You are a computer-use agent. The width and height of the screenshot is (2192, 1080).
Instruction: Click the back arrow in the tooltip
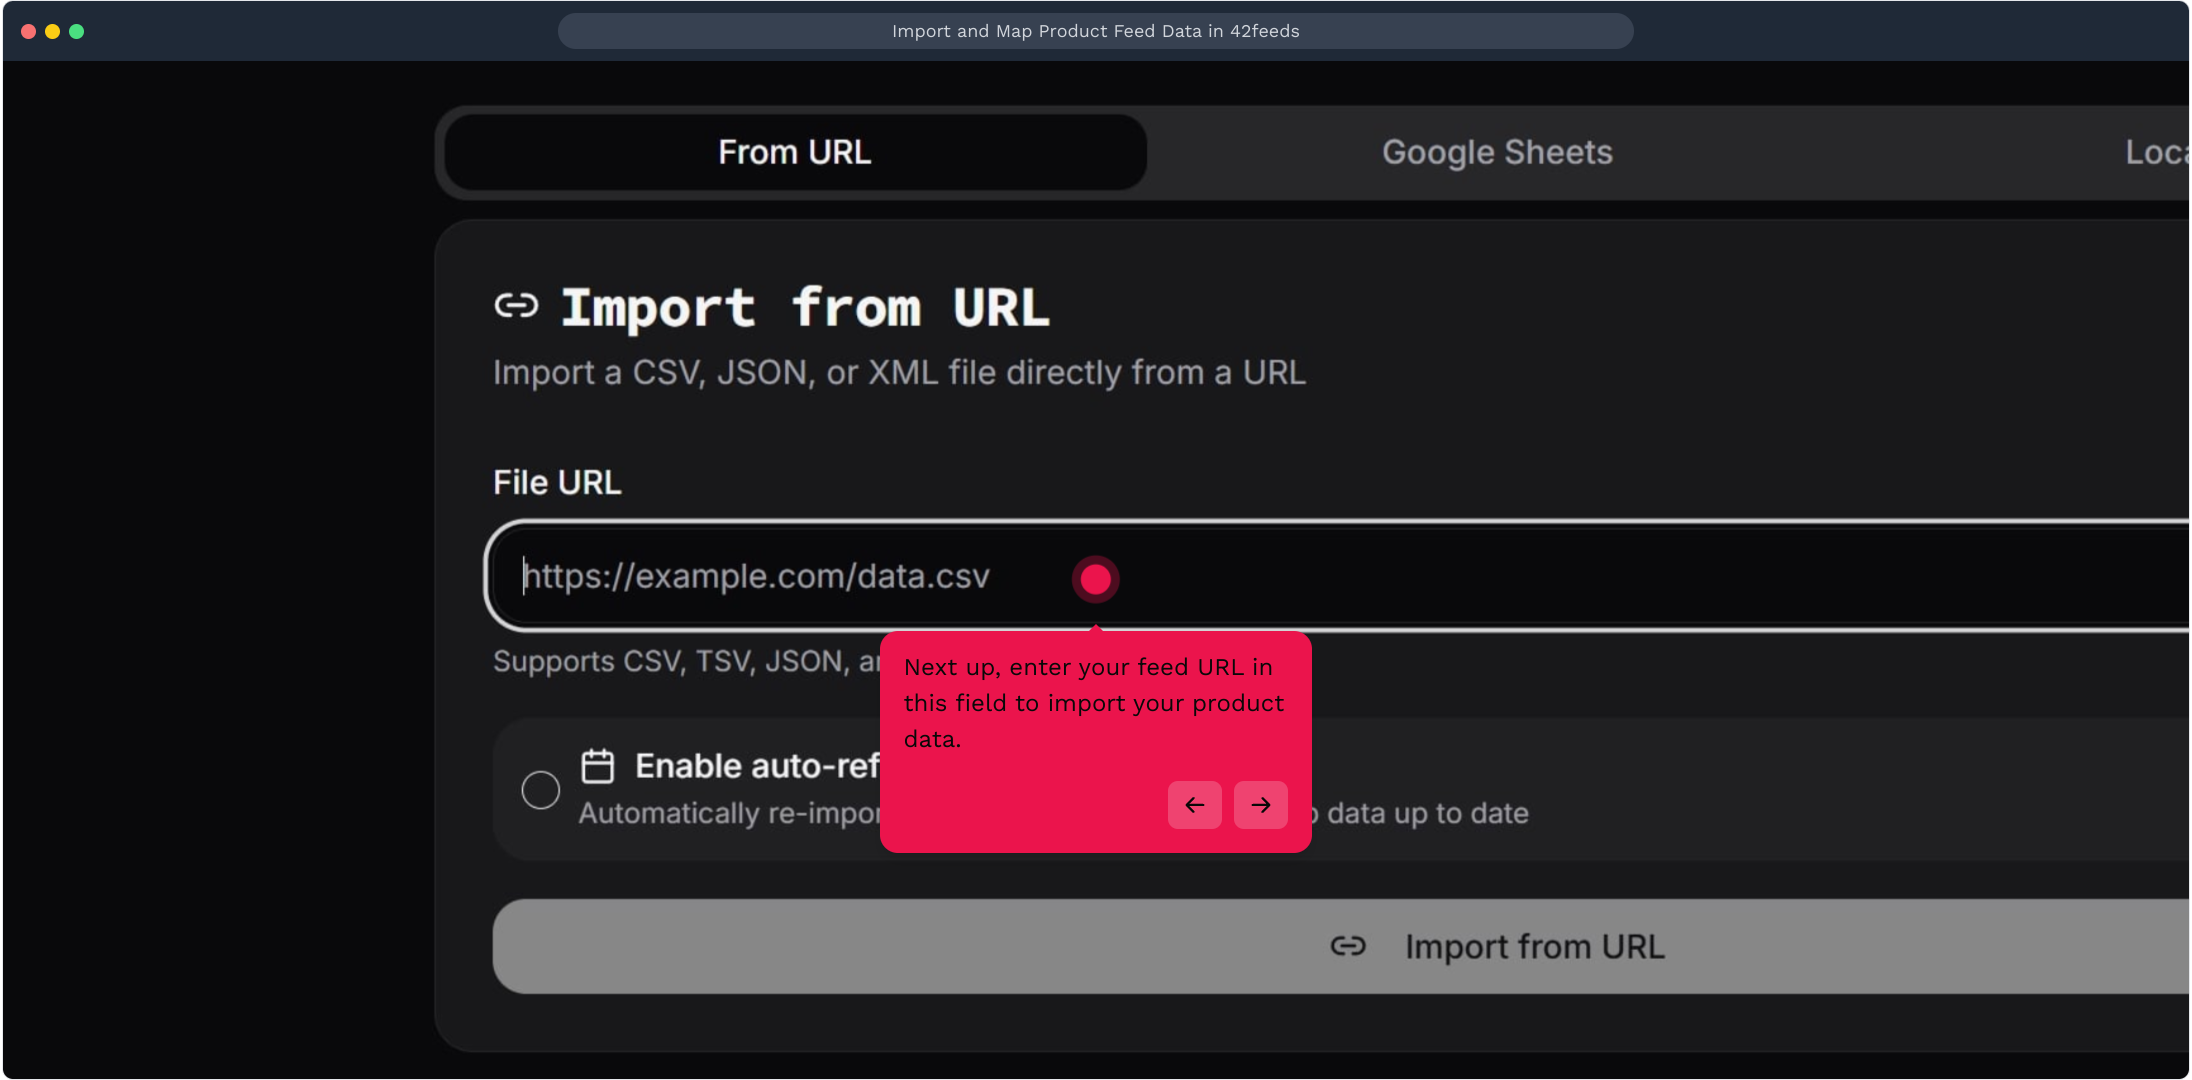tap(1194, 805)
